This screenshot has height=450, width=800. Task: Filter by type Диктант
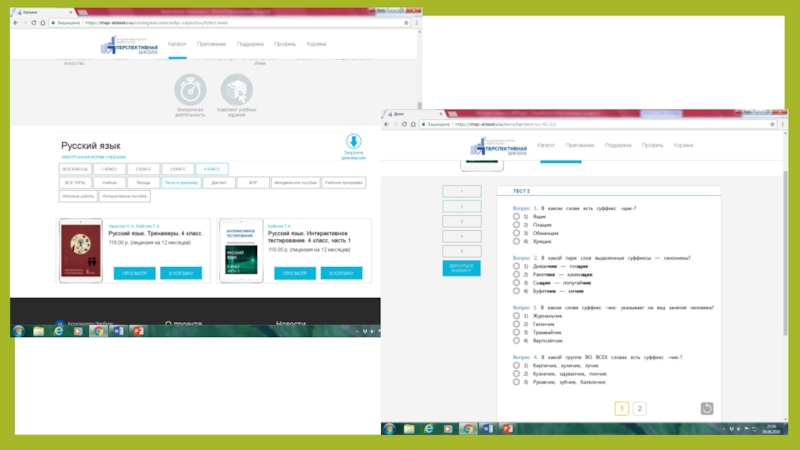point(219,183)
